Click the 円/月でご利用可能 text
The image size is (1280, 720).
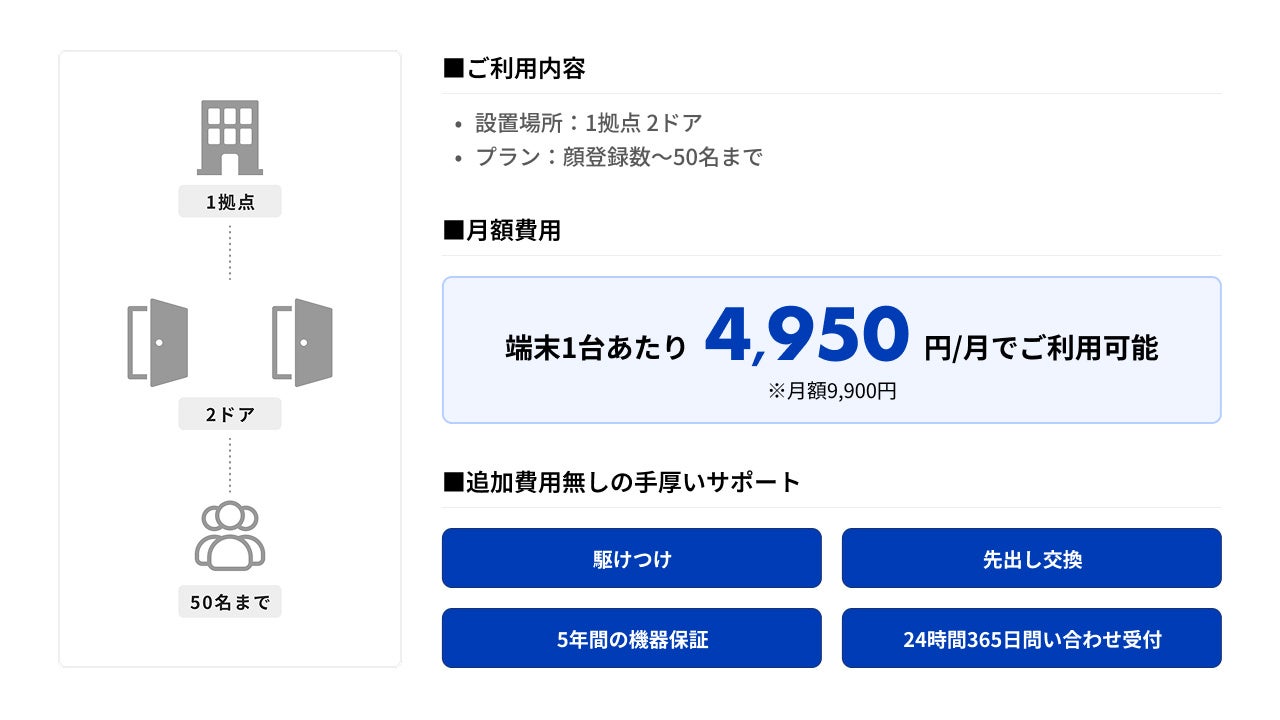click(x=1041, y=347)
